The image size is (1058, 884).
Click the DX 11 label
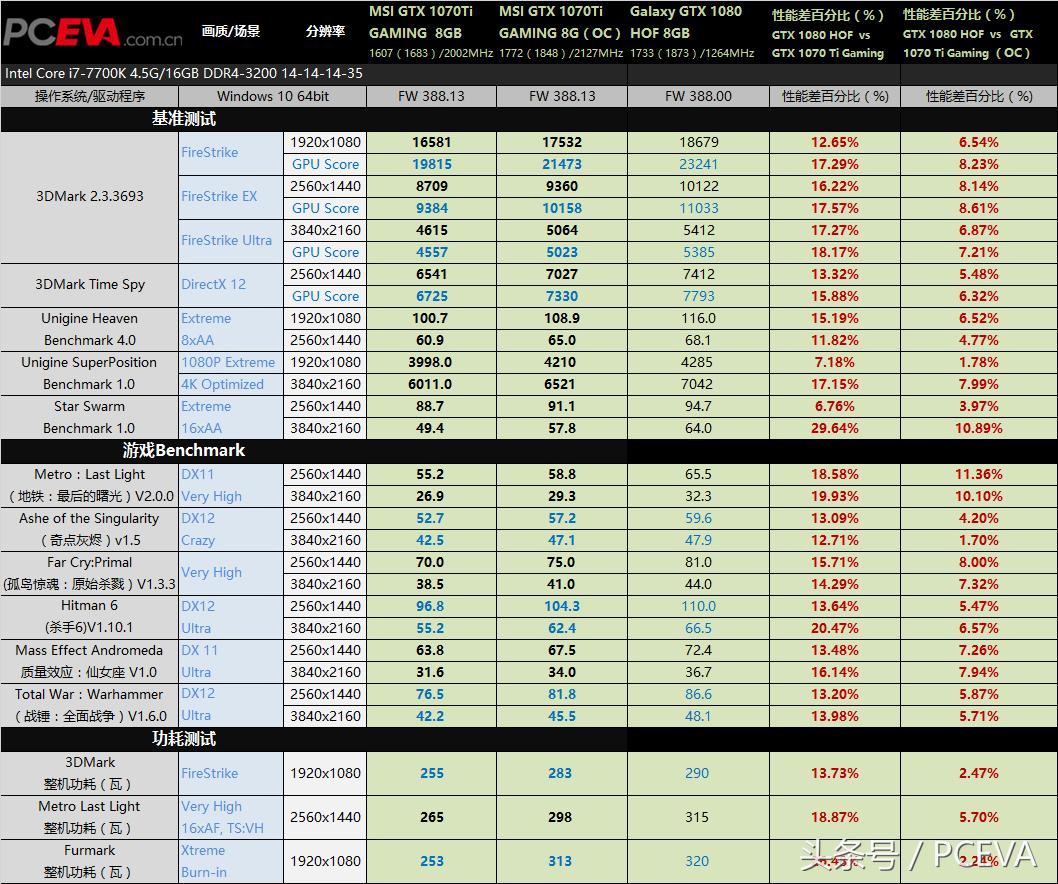click(199, 650)
